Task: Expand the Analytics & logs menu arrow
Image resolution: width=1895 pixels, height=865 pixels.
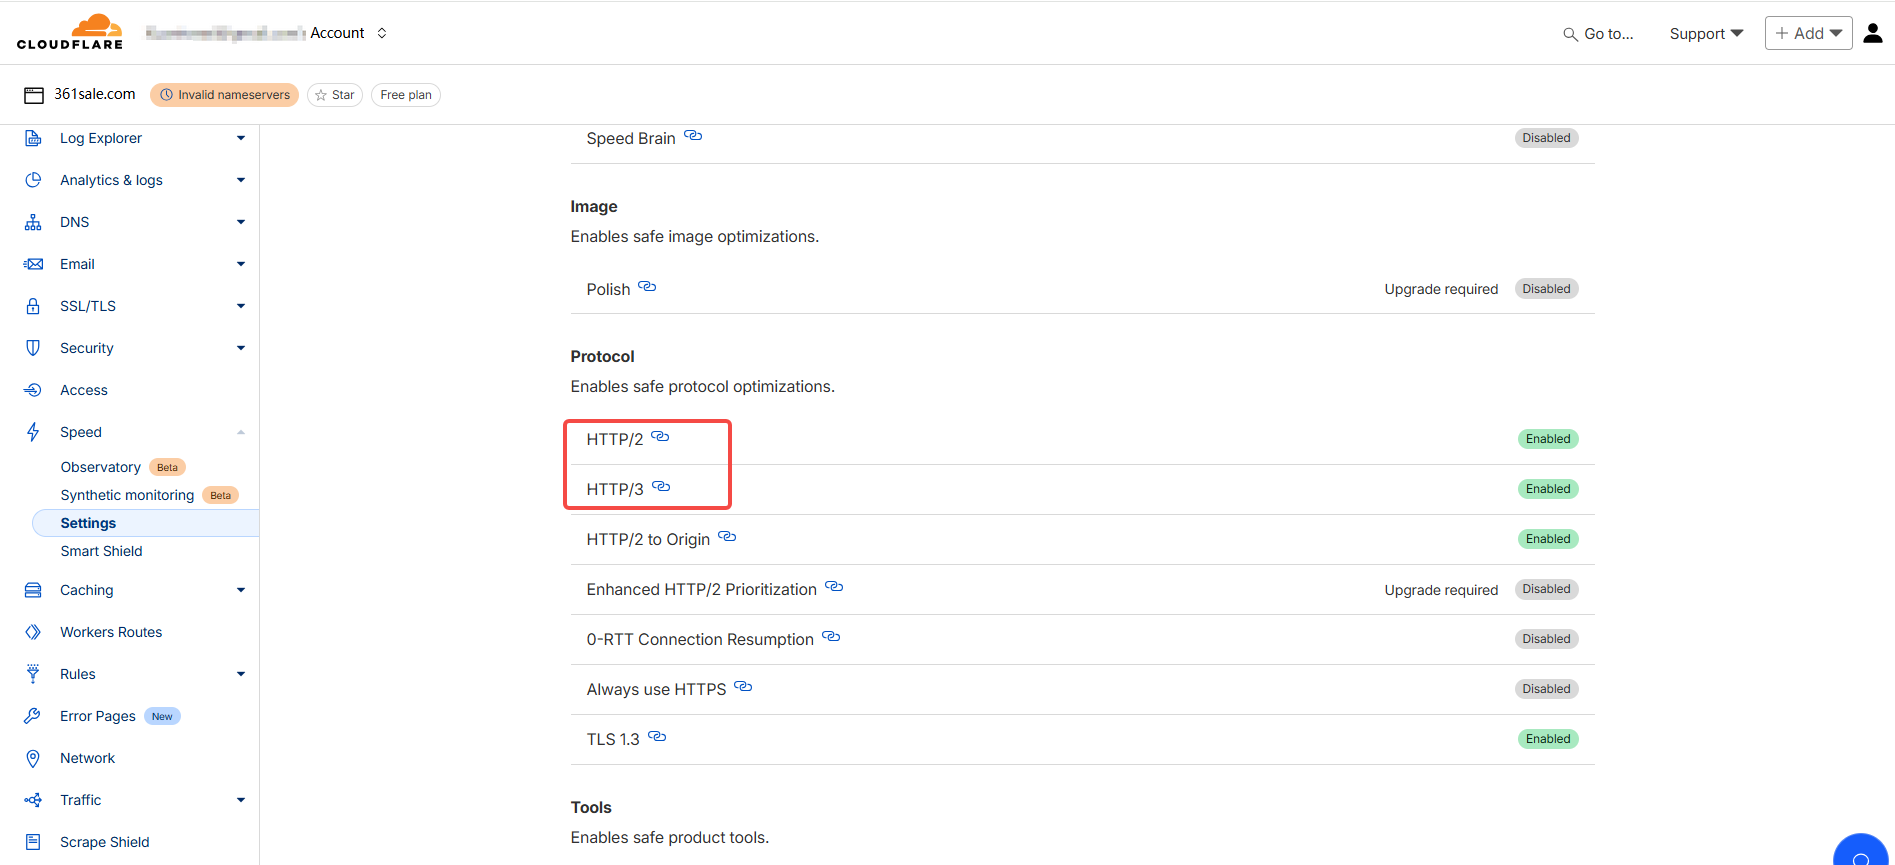Action: [x=241, y=180]
